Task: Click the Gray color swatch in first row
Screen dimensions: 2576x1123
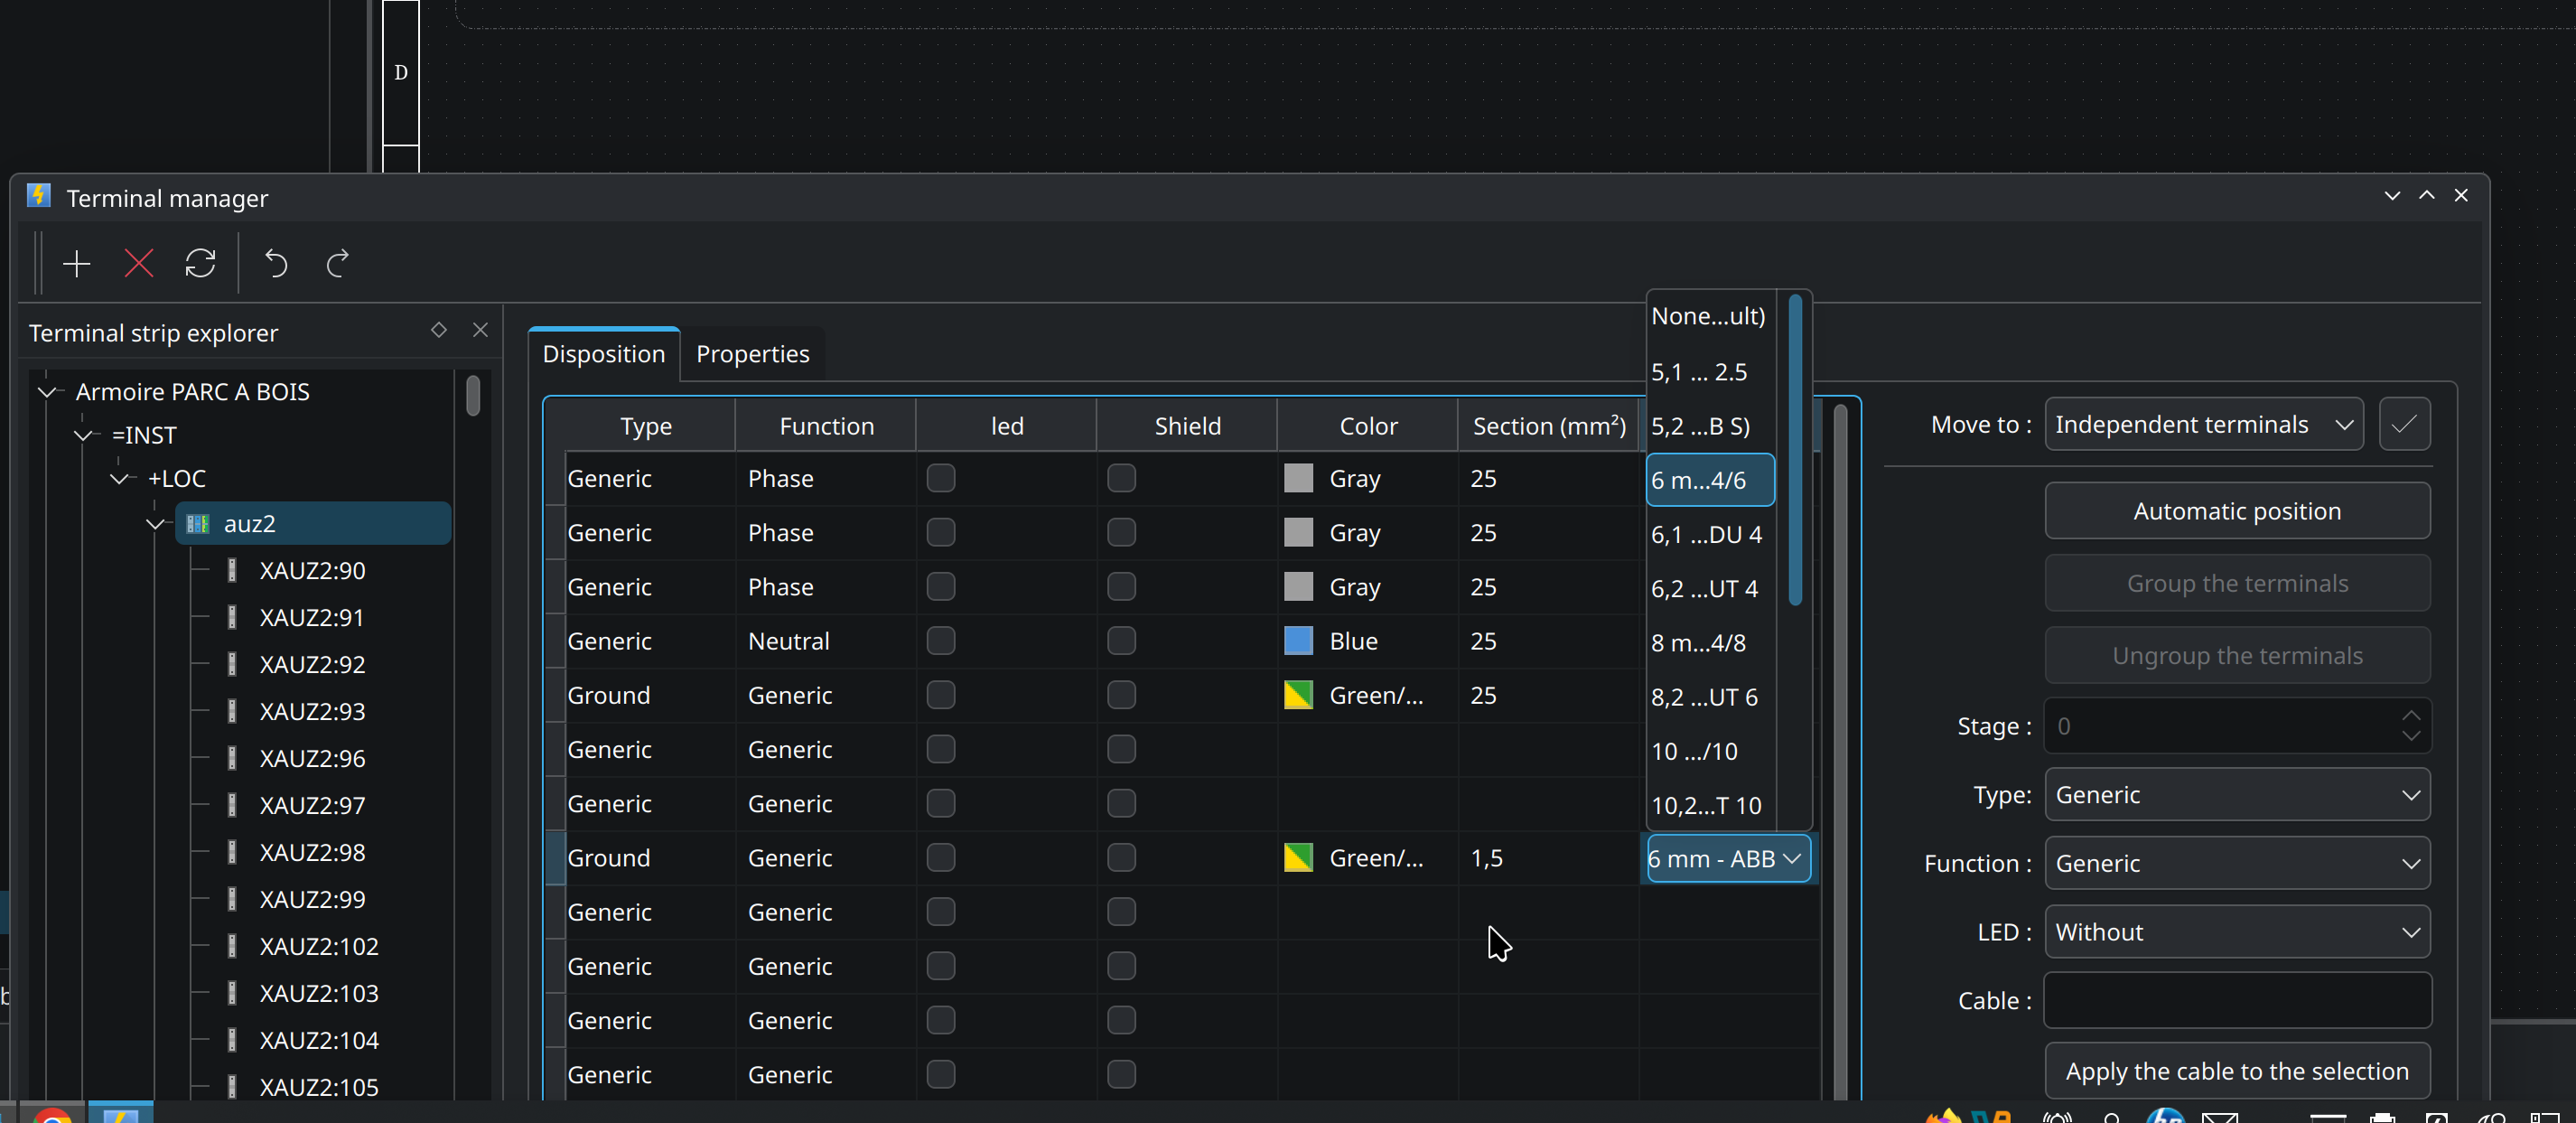Action: [x=1298, y=478]
